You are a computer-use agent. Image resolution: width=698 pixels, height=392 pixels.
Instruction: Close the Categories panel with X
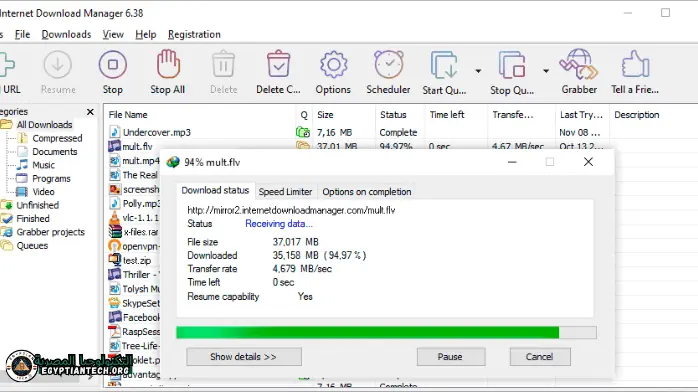(x=90, y=112)
